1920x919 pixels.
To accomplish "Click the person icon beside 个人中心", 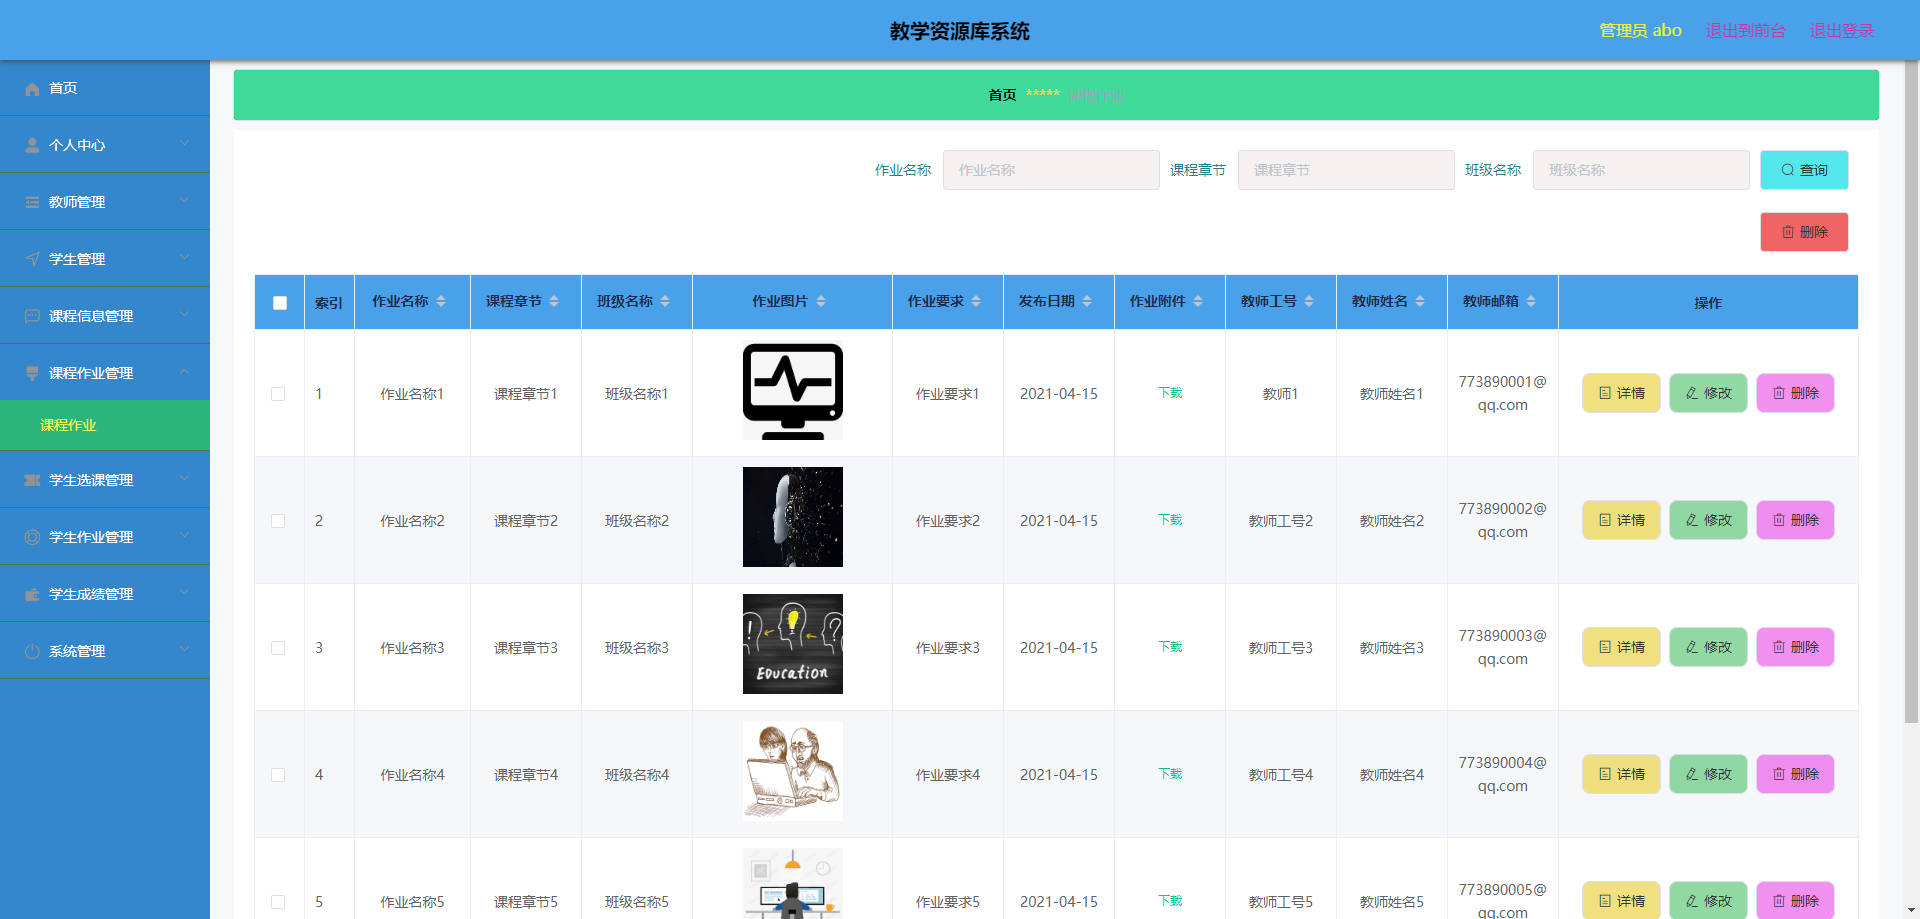I will (32, 146).
